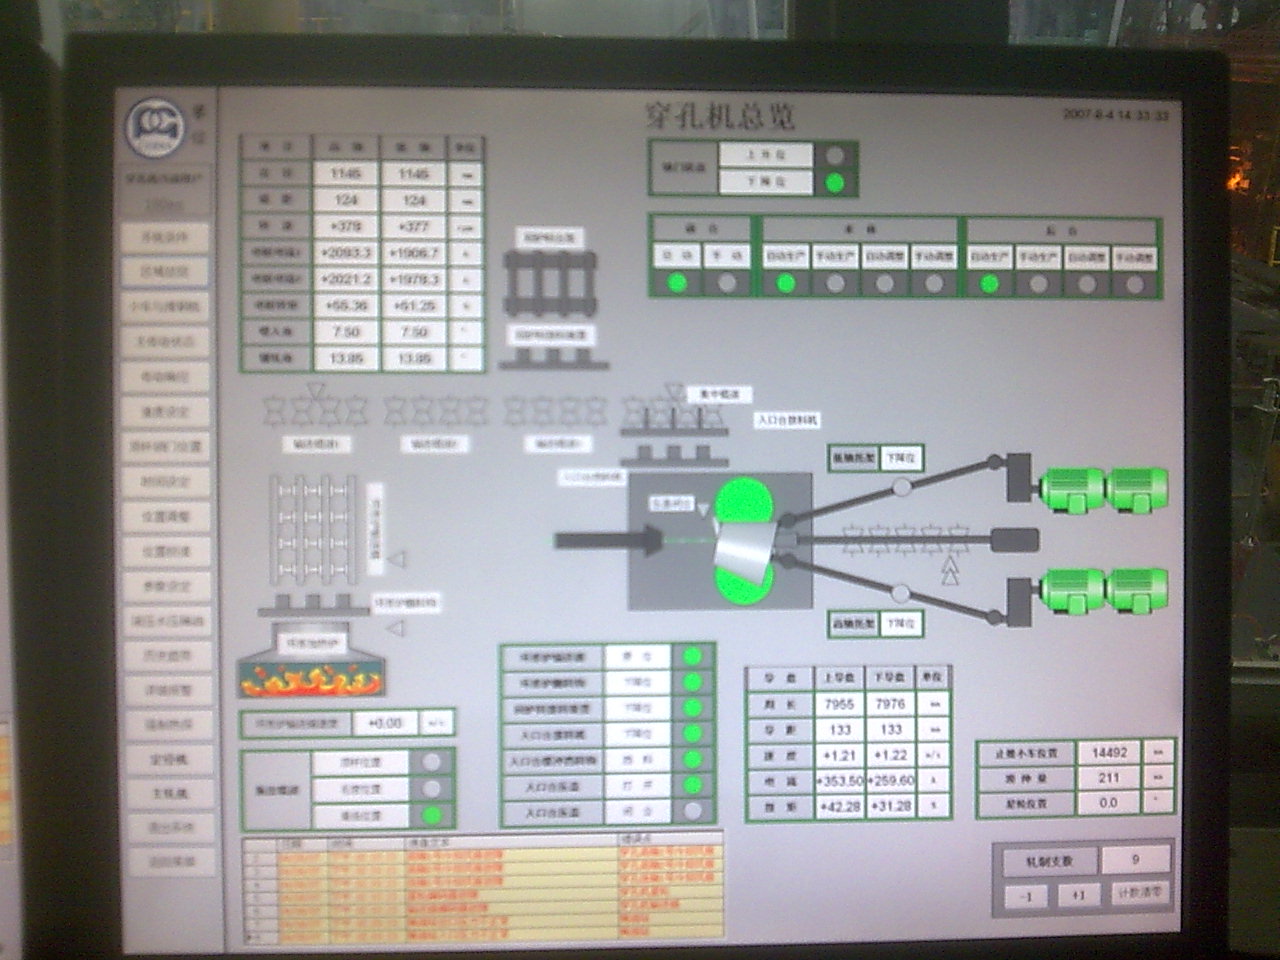Select 手动调整 in the right mode group
Image resolution: width=1280 pixels, height=960 pixels.
tap(1135, 257)
